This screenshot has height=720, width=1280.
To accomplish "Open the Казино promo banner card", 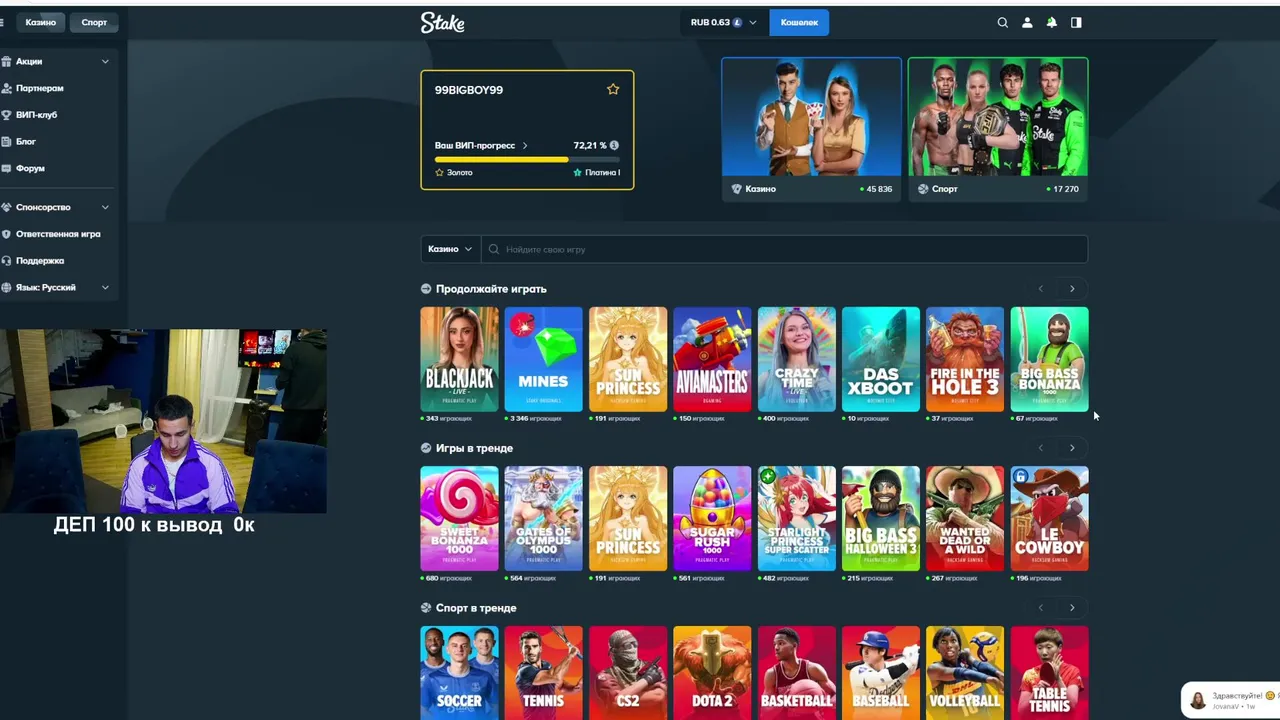I will click(811, 129).
